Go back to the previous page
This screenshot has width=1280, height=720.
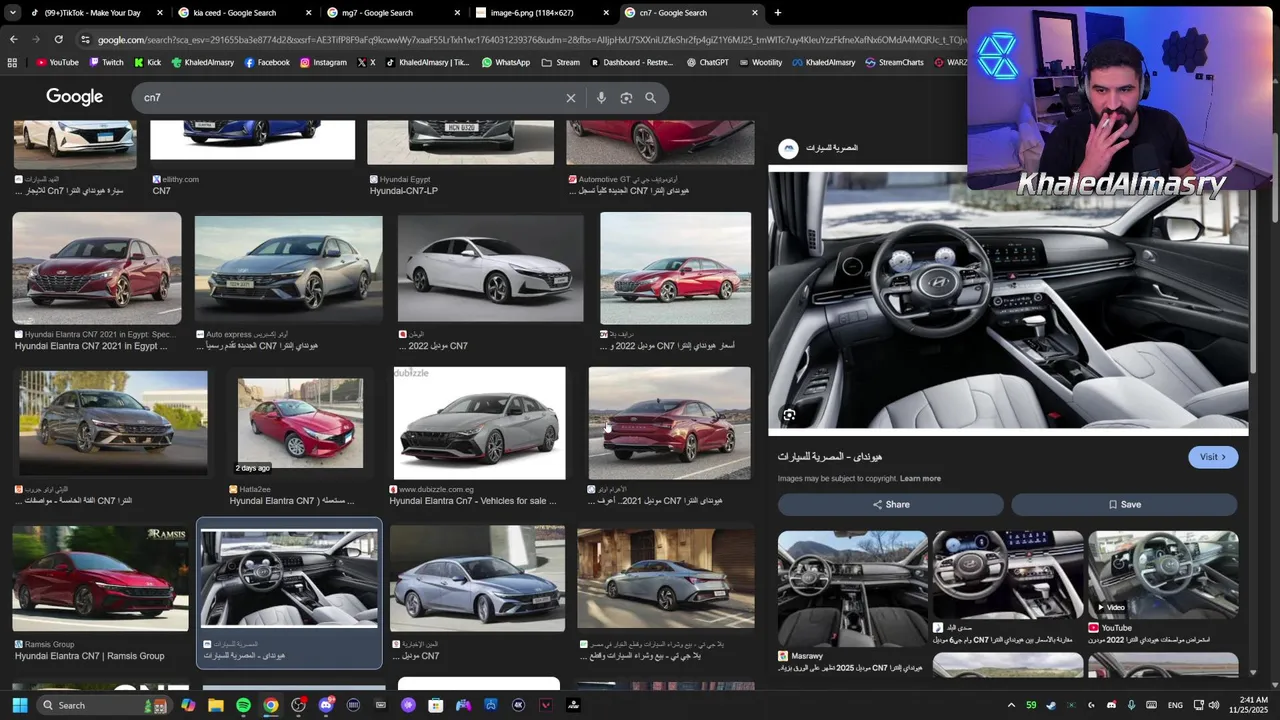(x=13, y=39)
